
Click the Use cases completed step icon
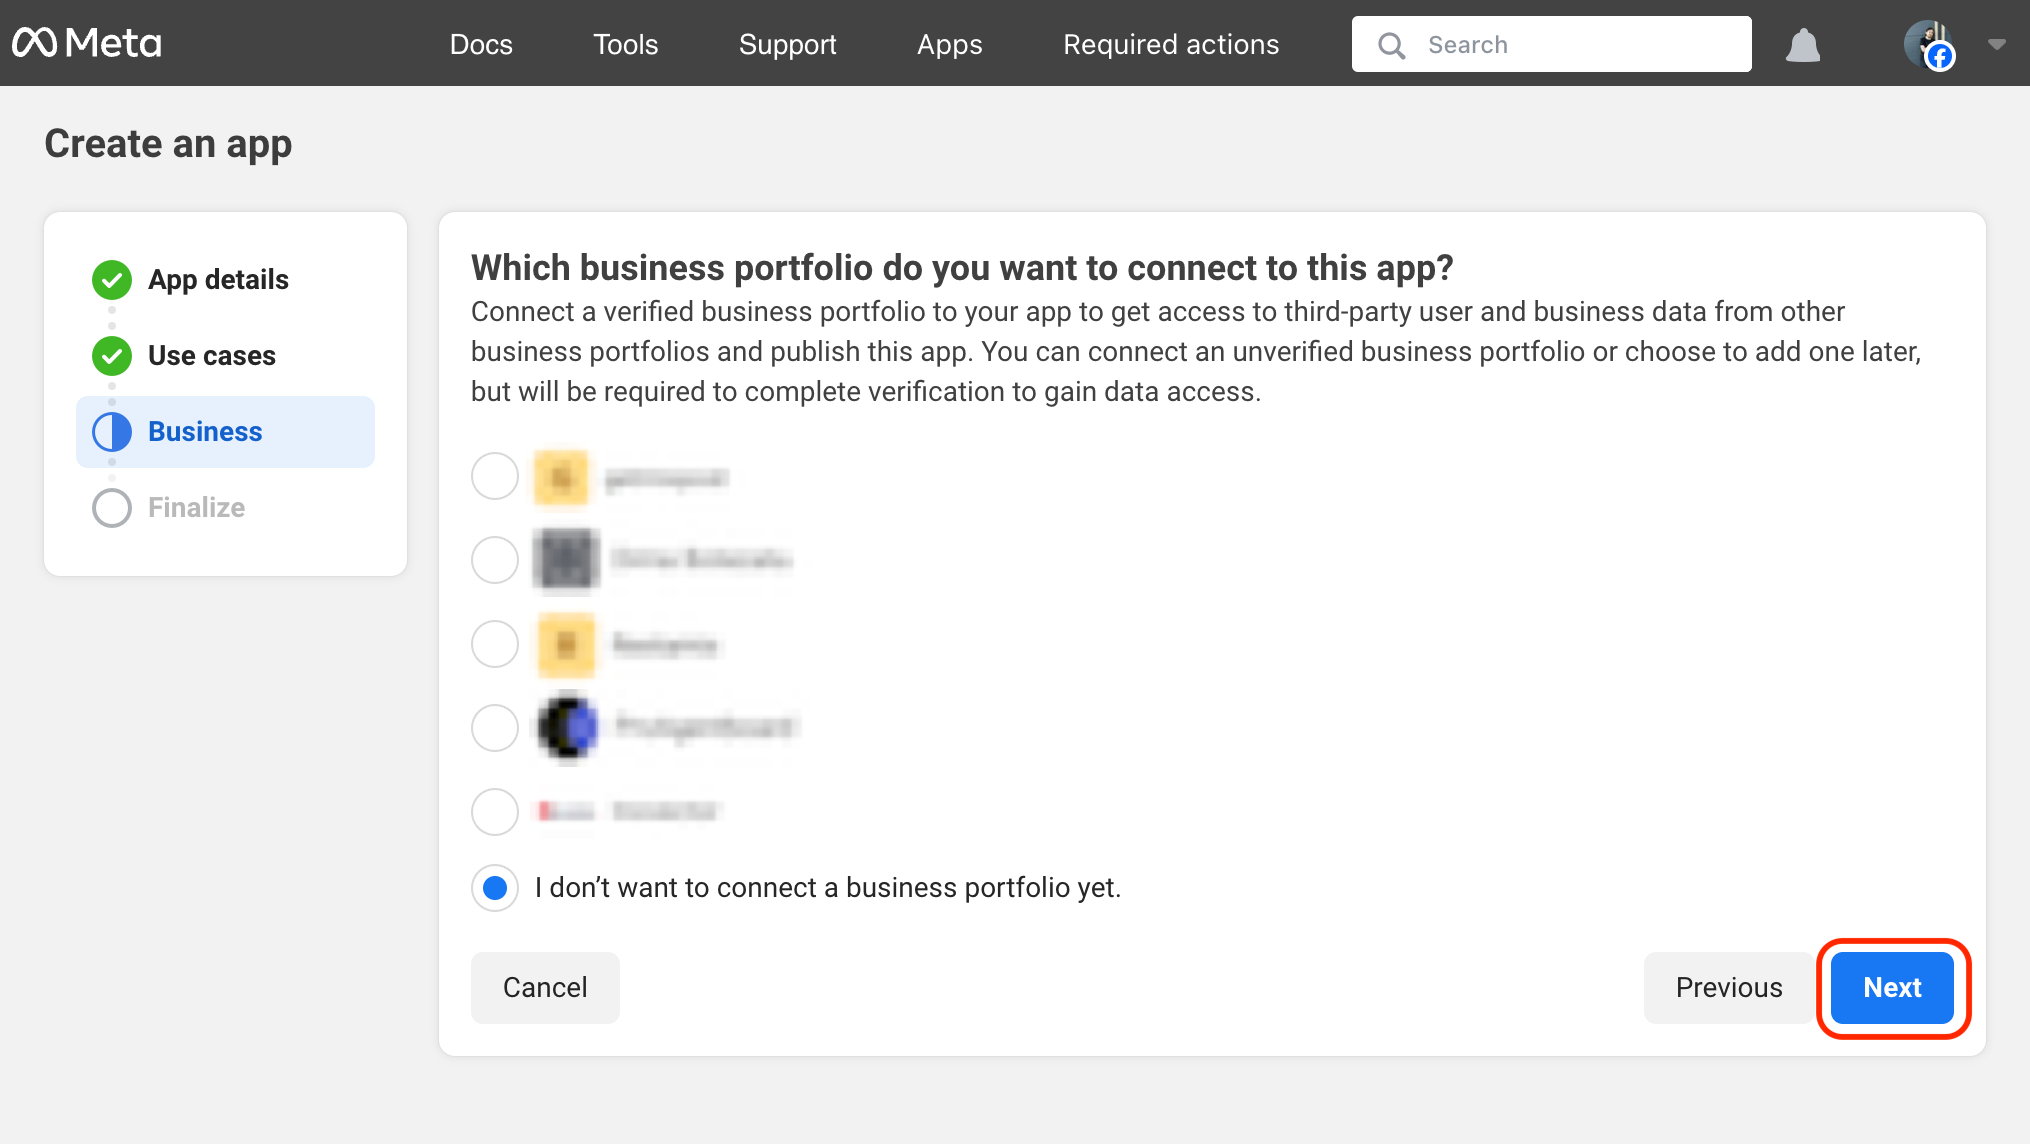(x=110, y=355)
